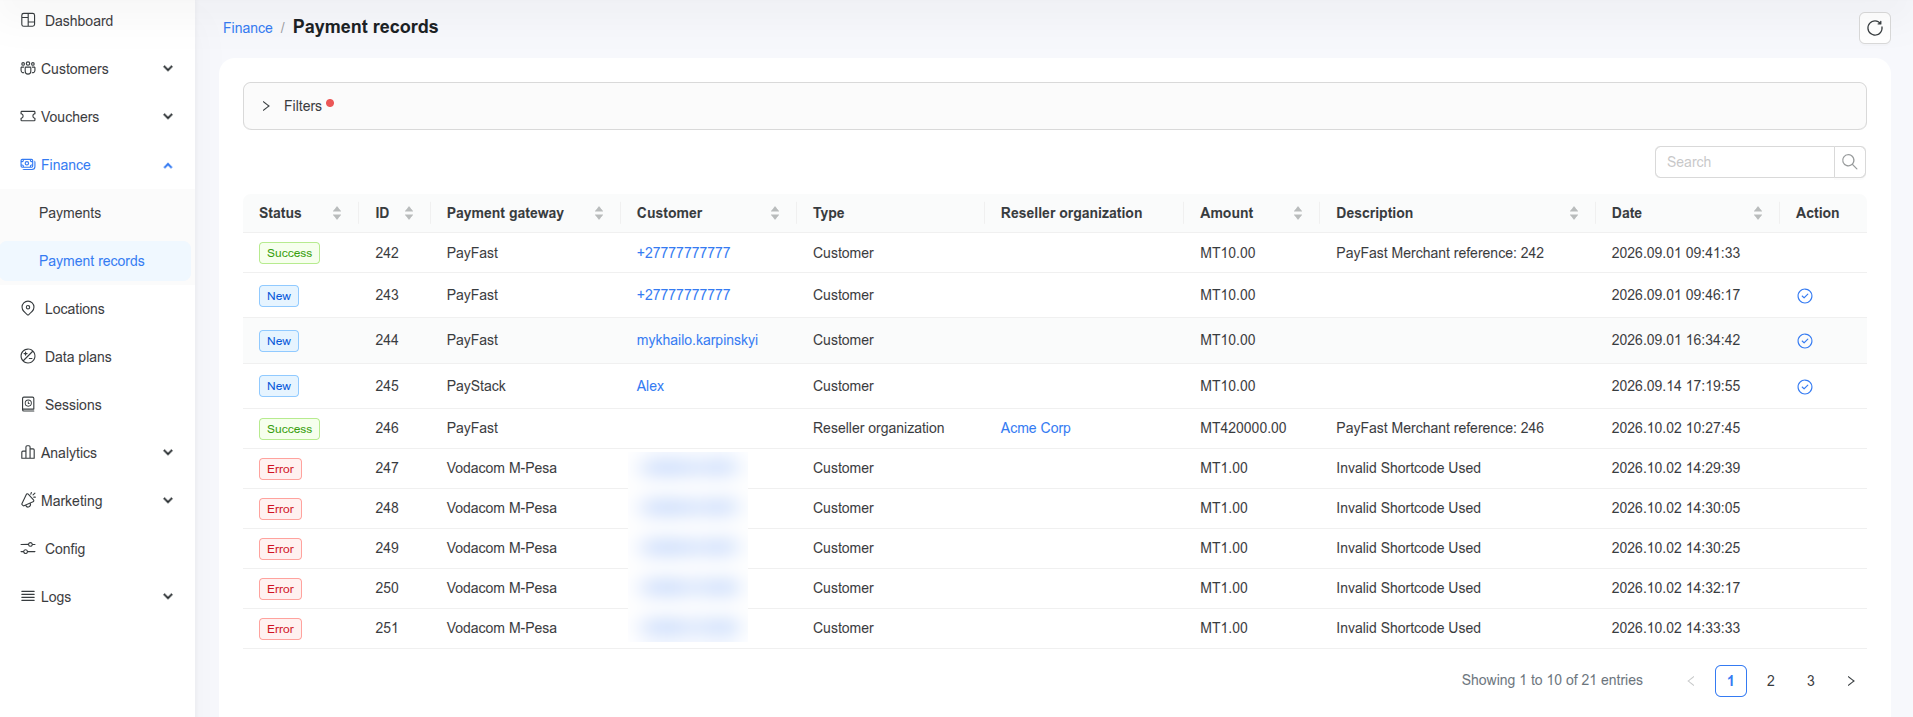Click amount MT420000.00 cell
Screen dimensions: 1913x717
coord(1243,428)
